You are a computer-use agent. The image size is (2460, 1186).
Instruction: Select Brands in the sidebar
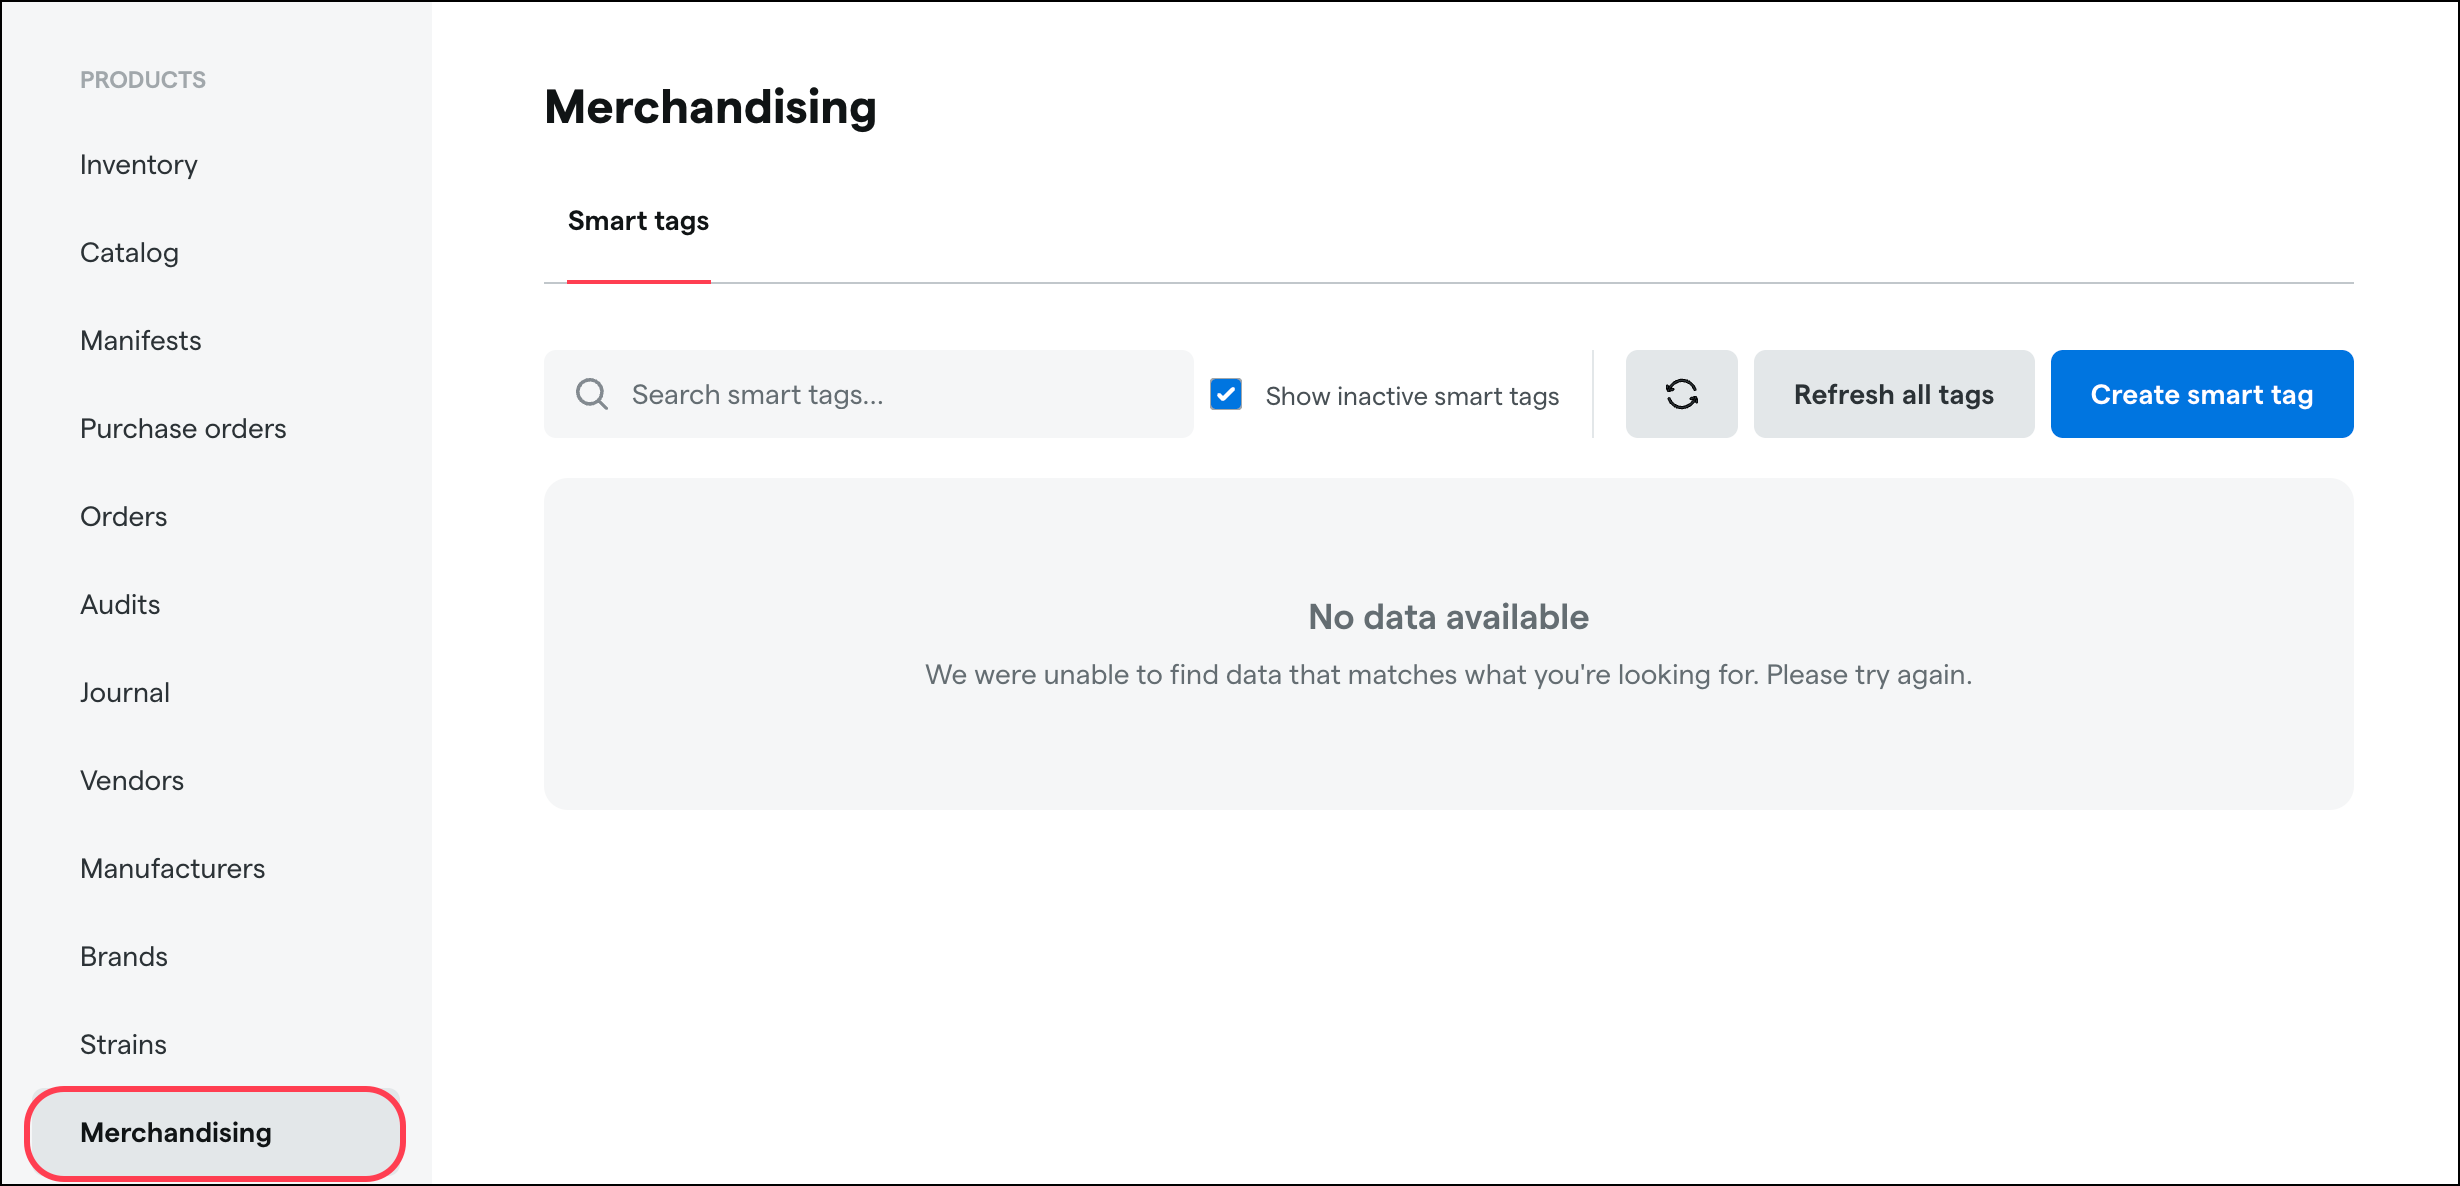click(x=124, y=957)
